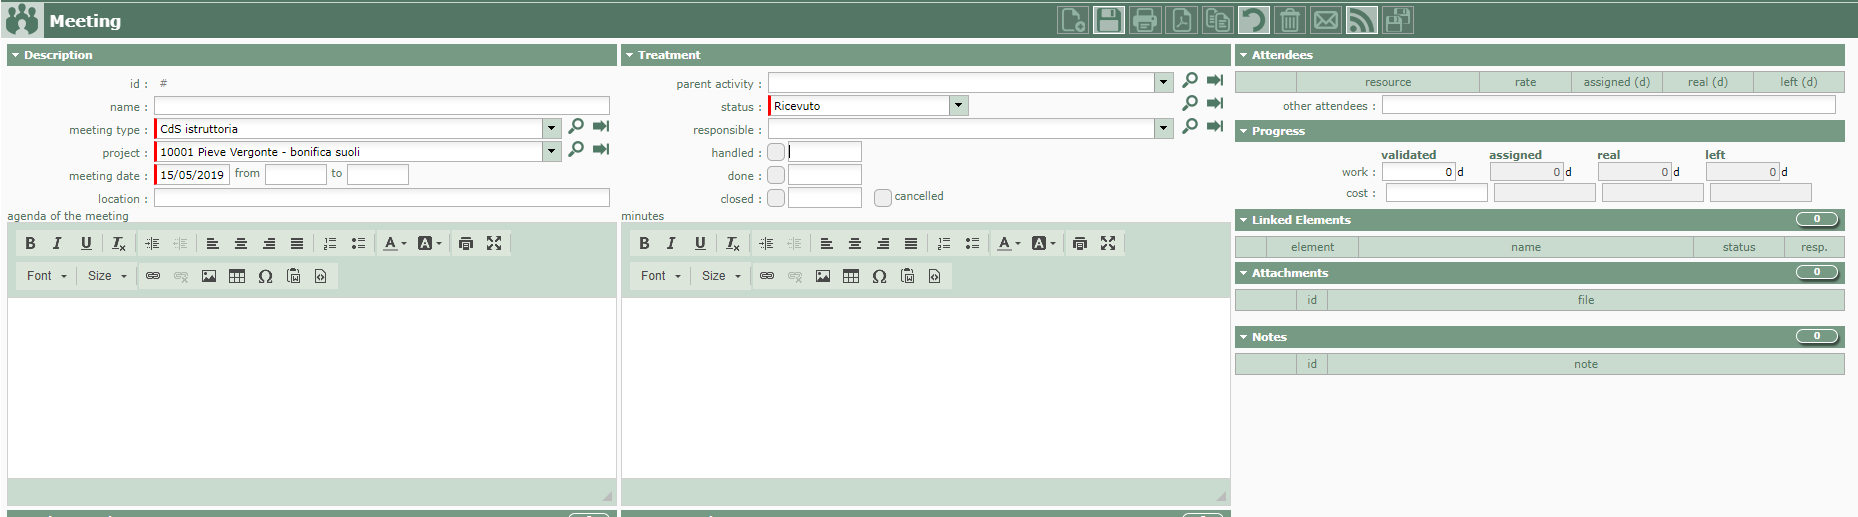Insert special character in minutes editor
Image resolution: width=1858 pixels, height=517 pixels.
point(879,276)
